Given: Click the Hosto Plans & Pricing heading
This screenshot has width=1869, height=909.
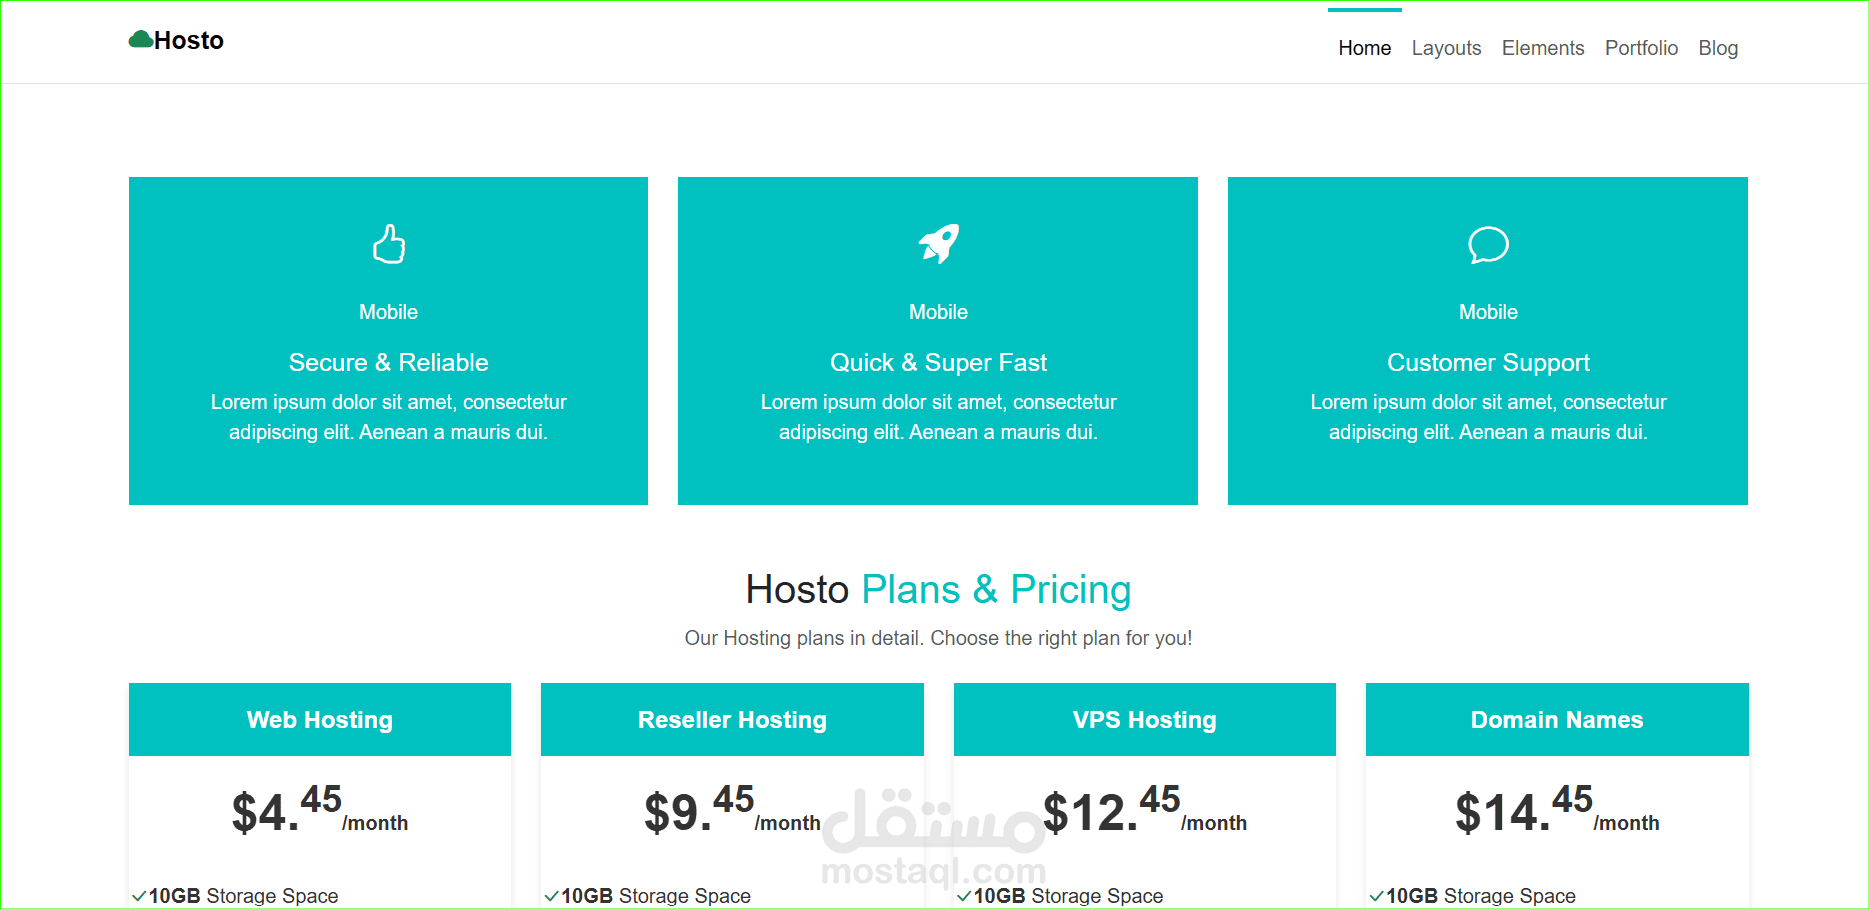Looking at the screenshot, I should [938, 589].
